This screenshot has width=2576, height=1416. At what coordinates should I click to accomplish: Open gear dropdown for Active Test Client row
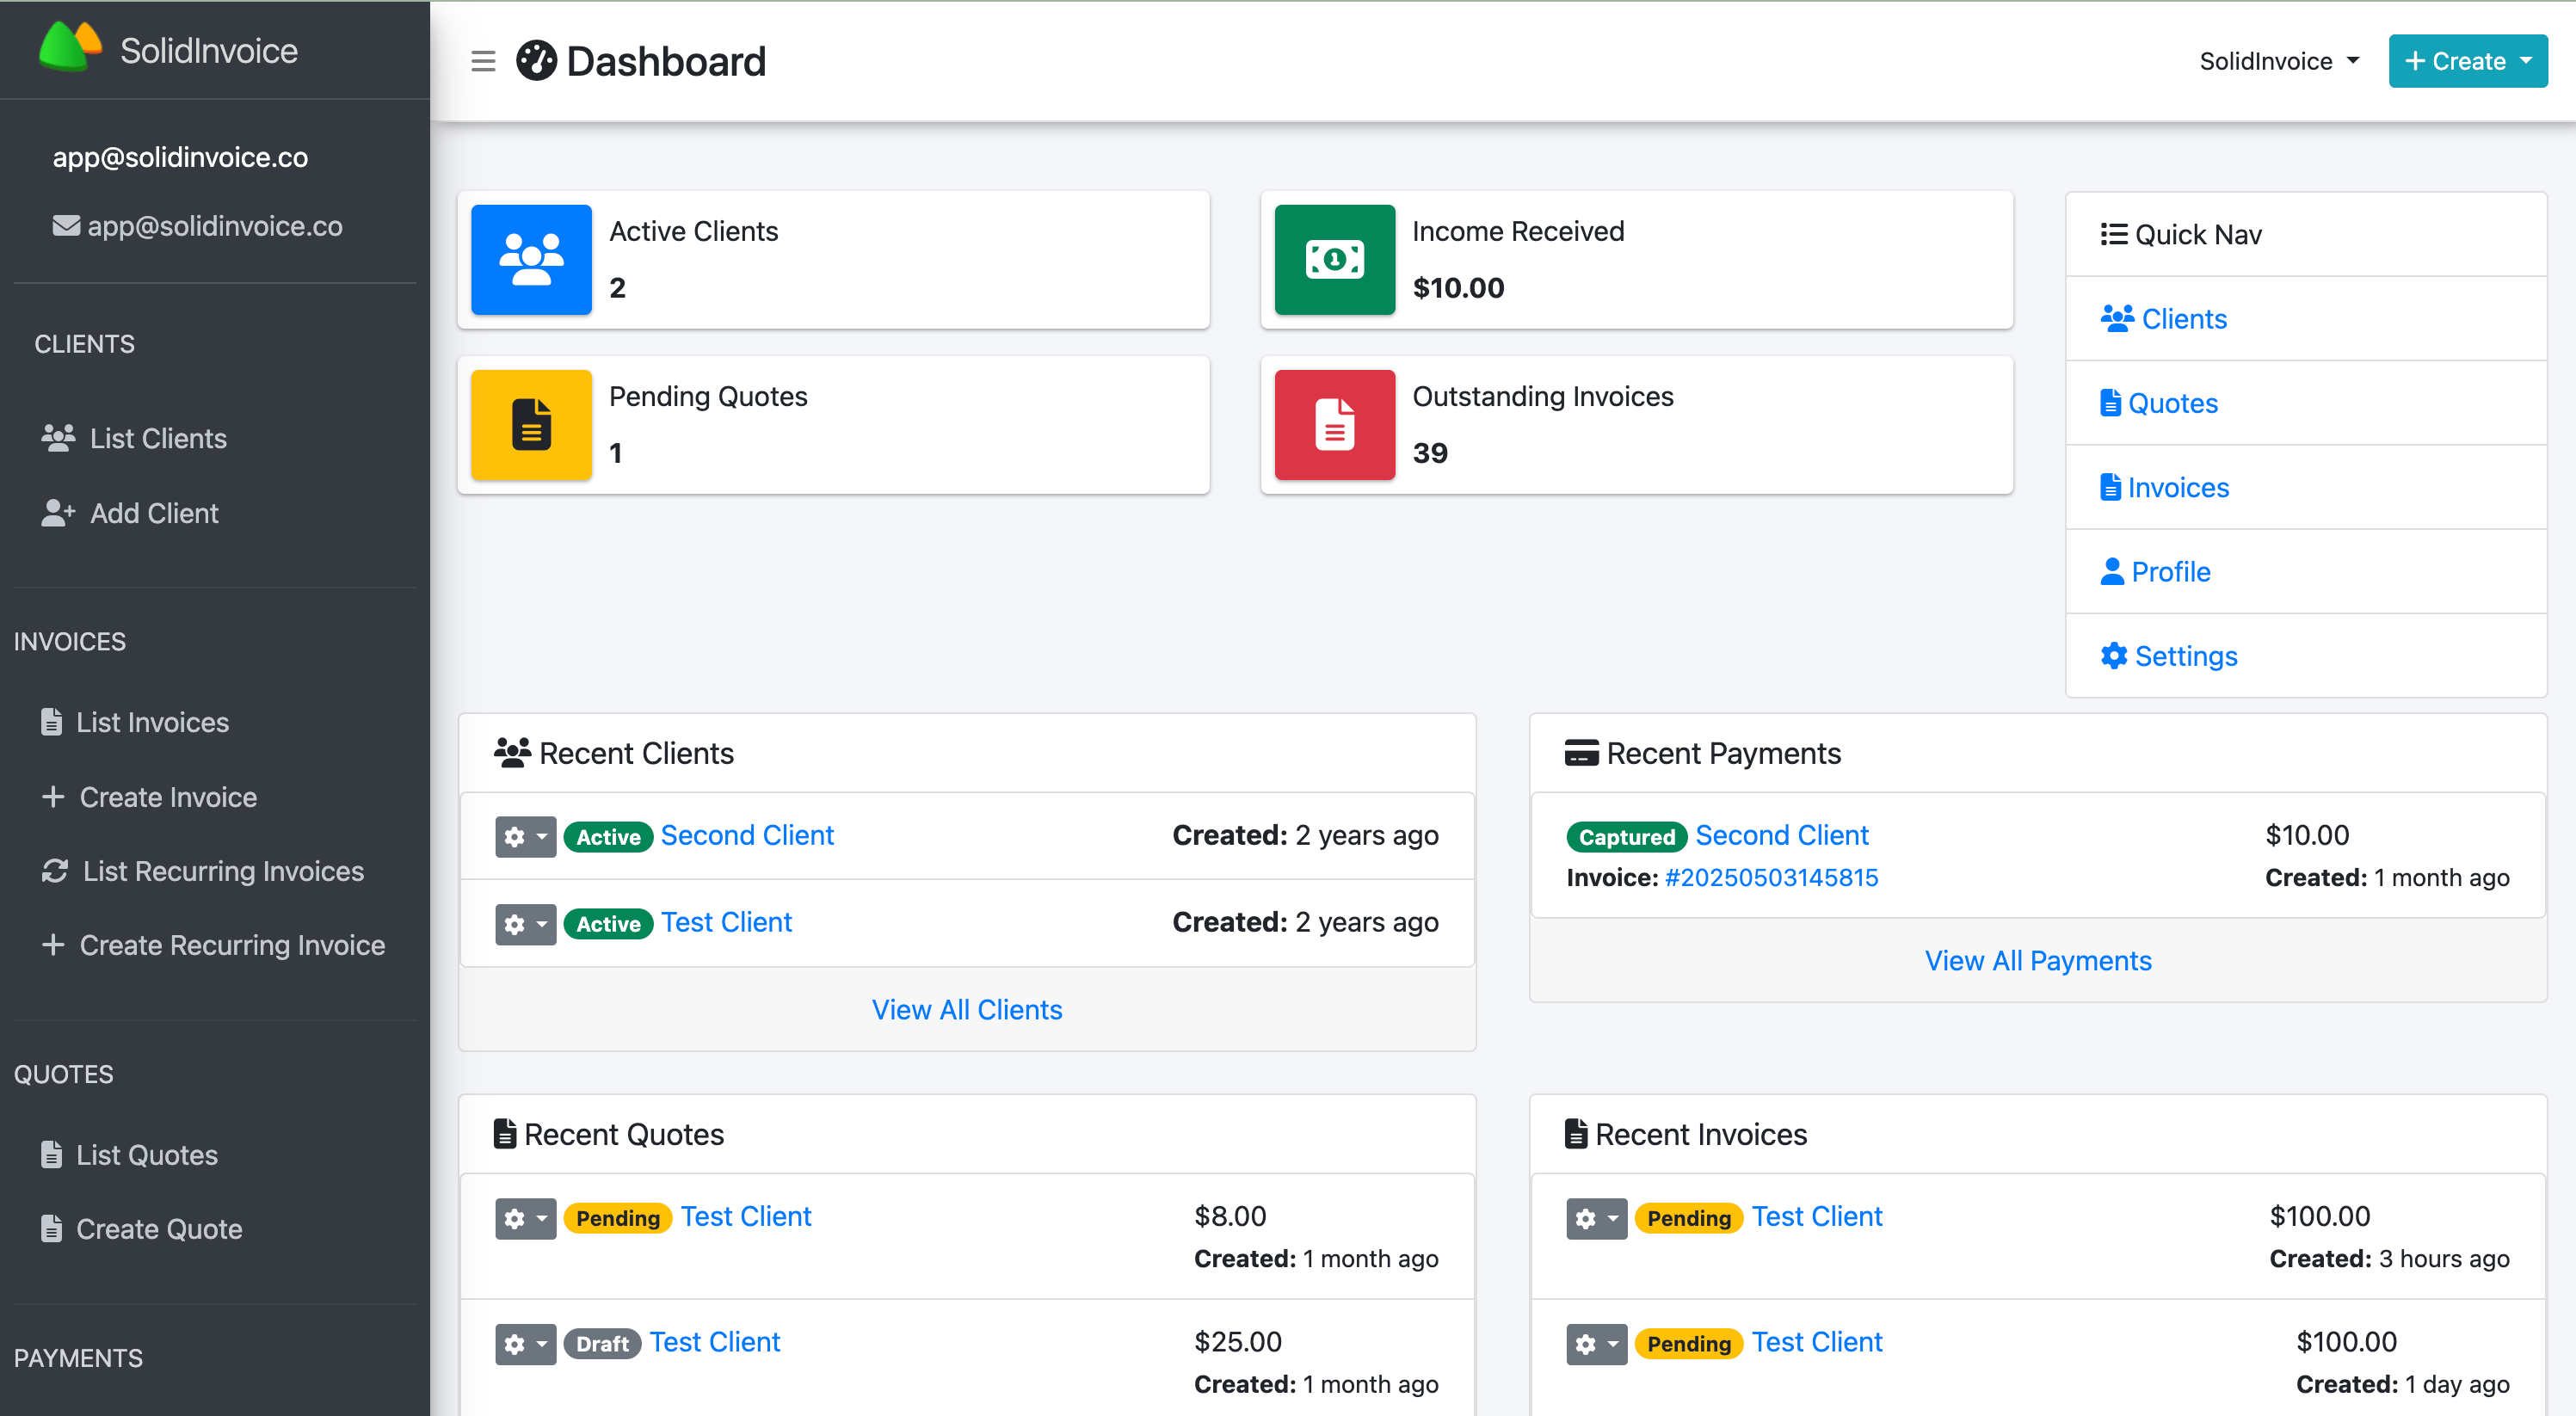tap(525, 924)
